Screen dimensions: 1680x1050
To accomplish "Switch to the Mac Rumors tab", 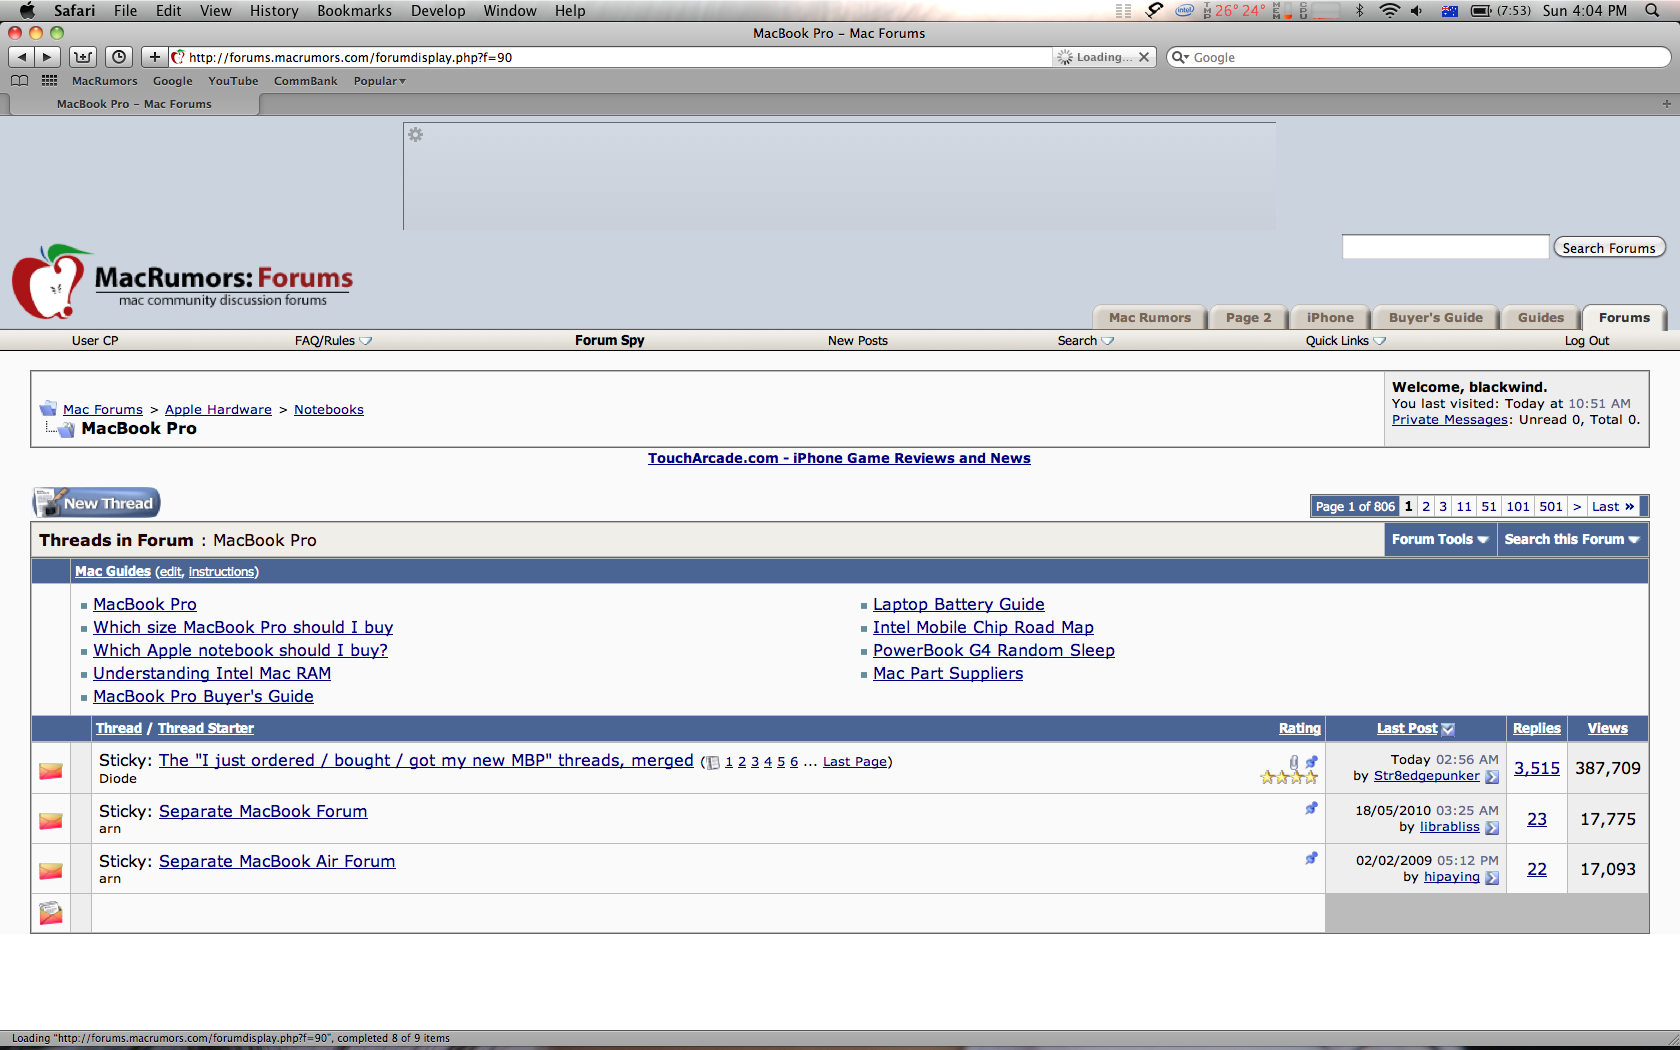I will 1150,318.
